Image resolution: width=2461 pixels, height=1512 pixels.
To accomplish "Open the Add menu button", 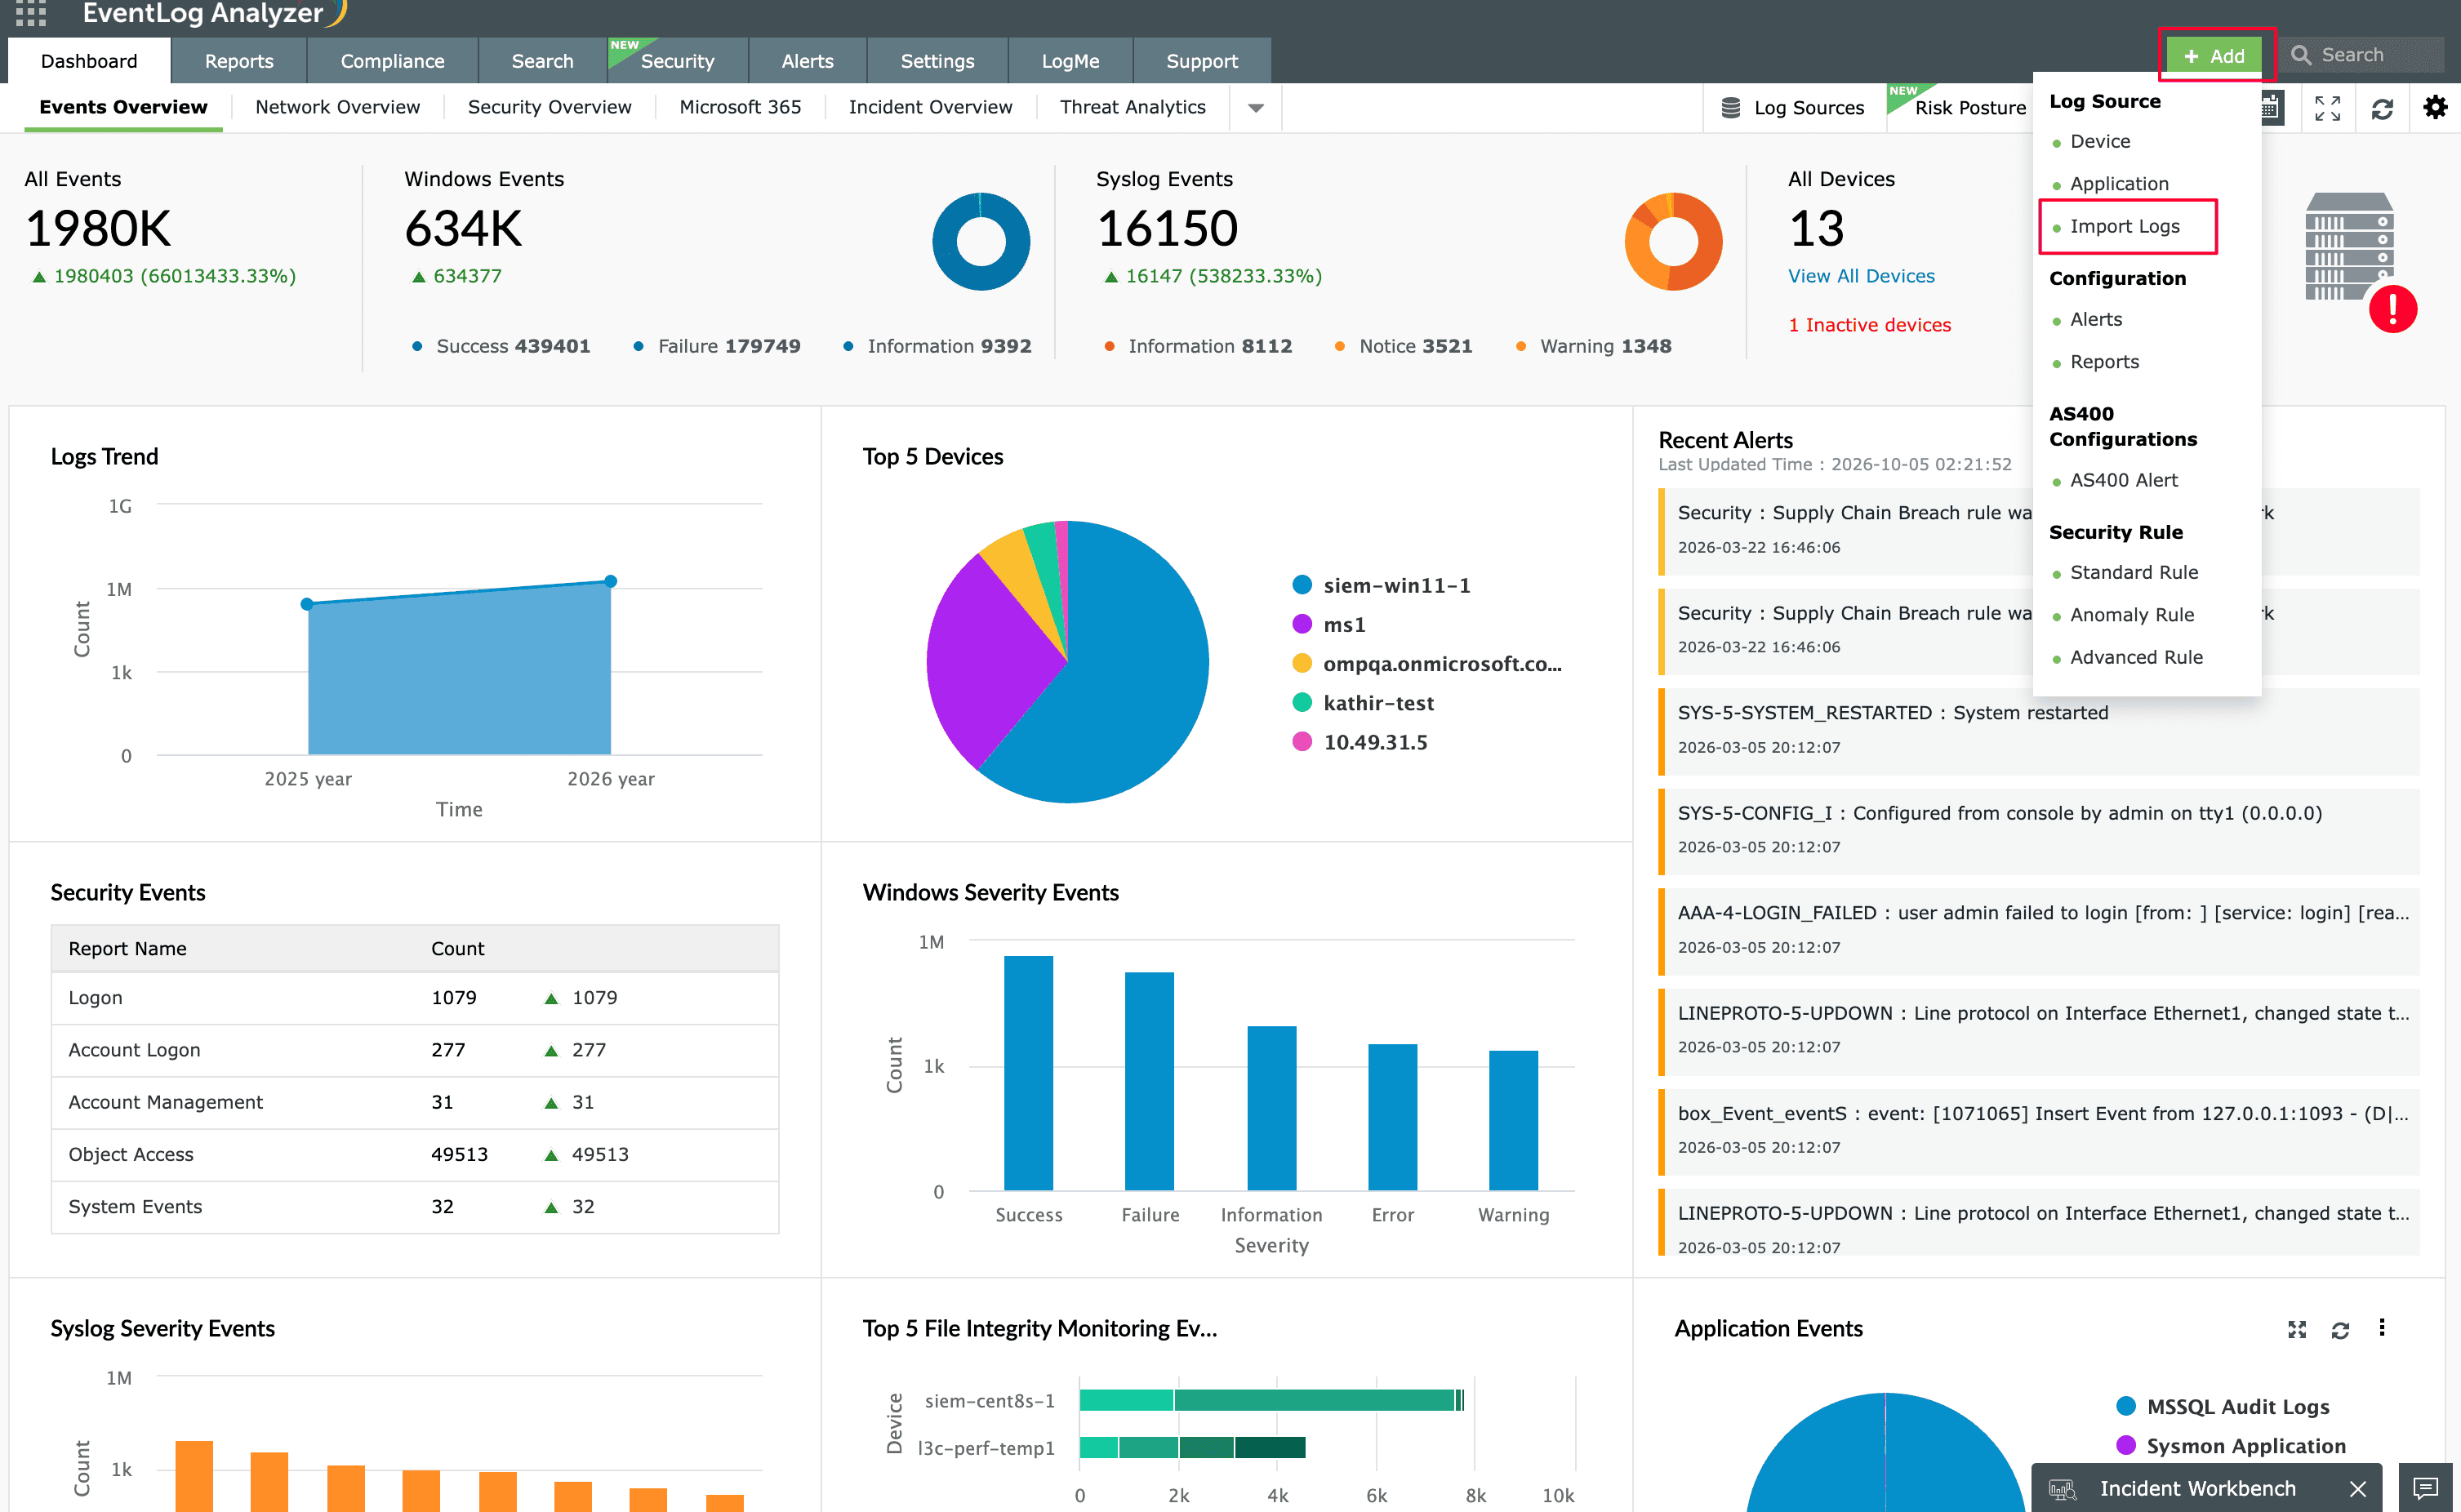I will (x=2215, y=55).
